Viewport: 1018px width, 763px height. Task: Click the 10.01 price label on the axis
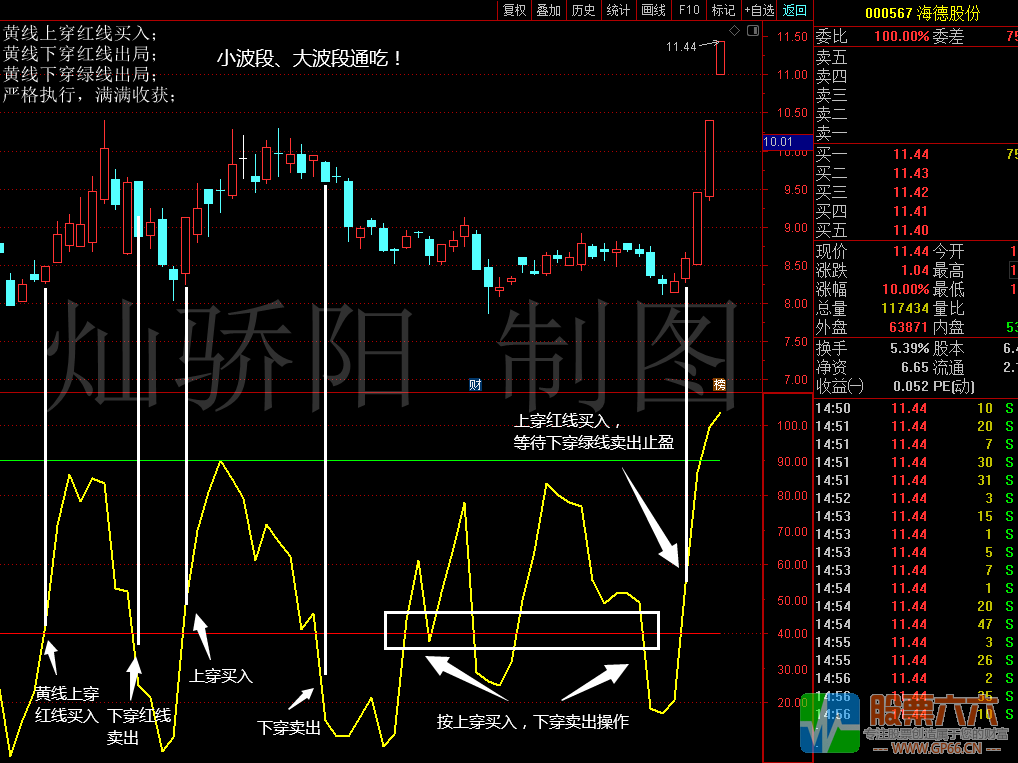[778, 143]
